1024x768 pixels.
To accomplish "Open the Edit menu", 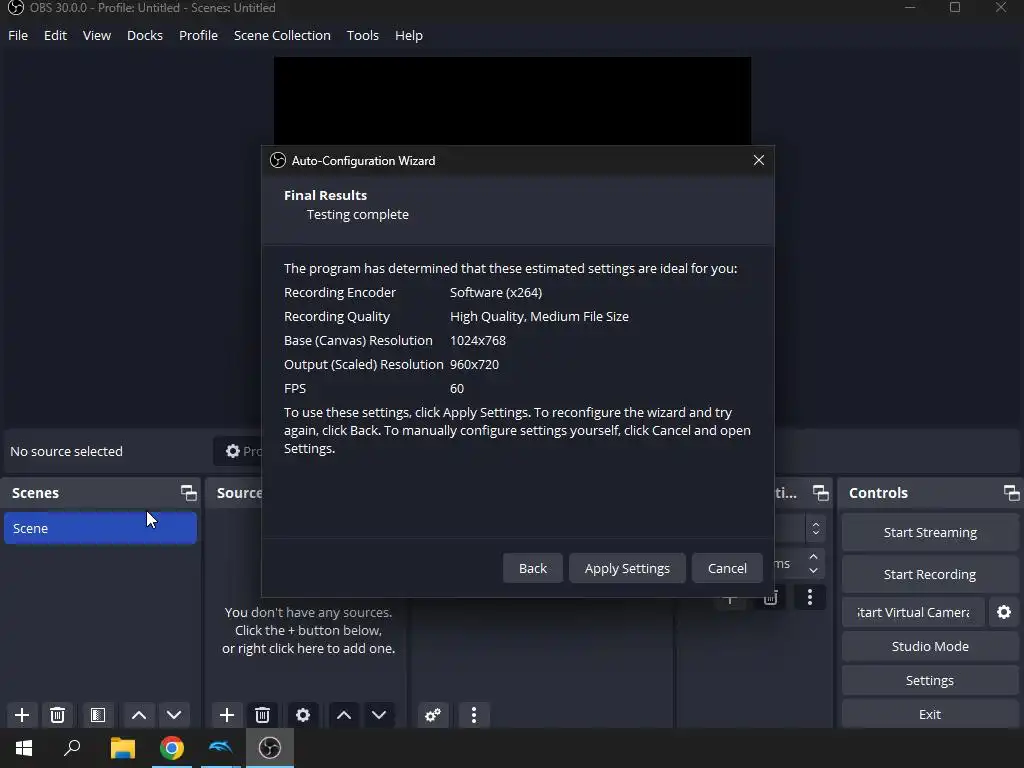I will coord(56,35).
